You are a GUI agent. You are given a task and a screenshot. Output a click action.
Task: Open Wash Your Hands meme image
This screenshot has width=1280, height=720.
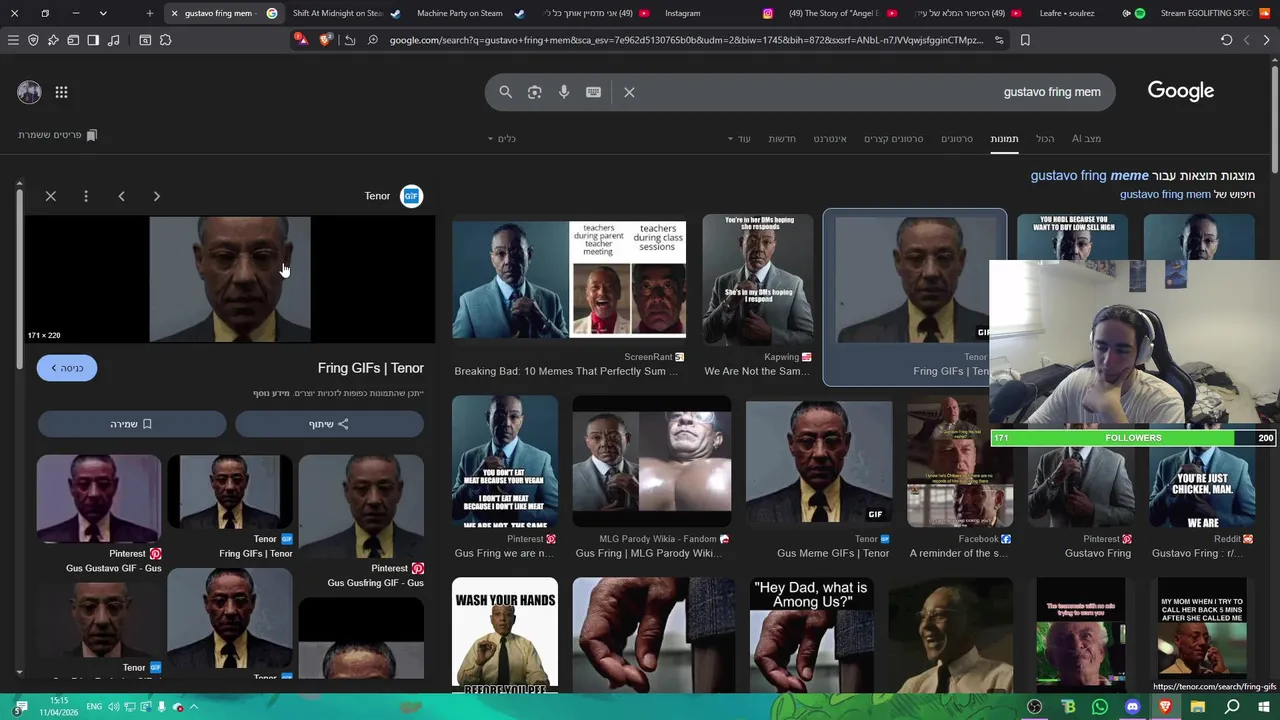click(x=505, y=635)
